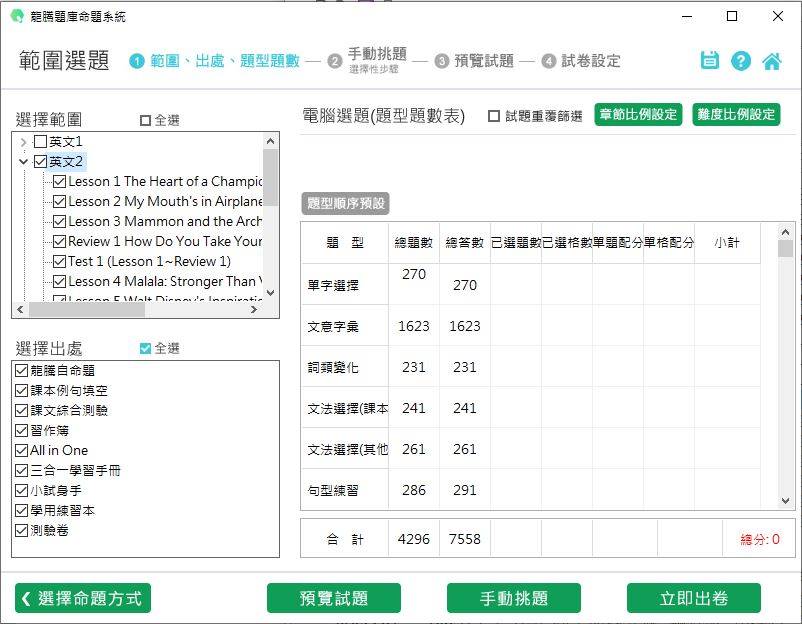Click step 1 circle icon
Viewport: 802px width, 624px height.
click(x=137, y=61)
